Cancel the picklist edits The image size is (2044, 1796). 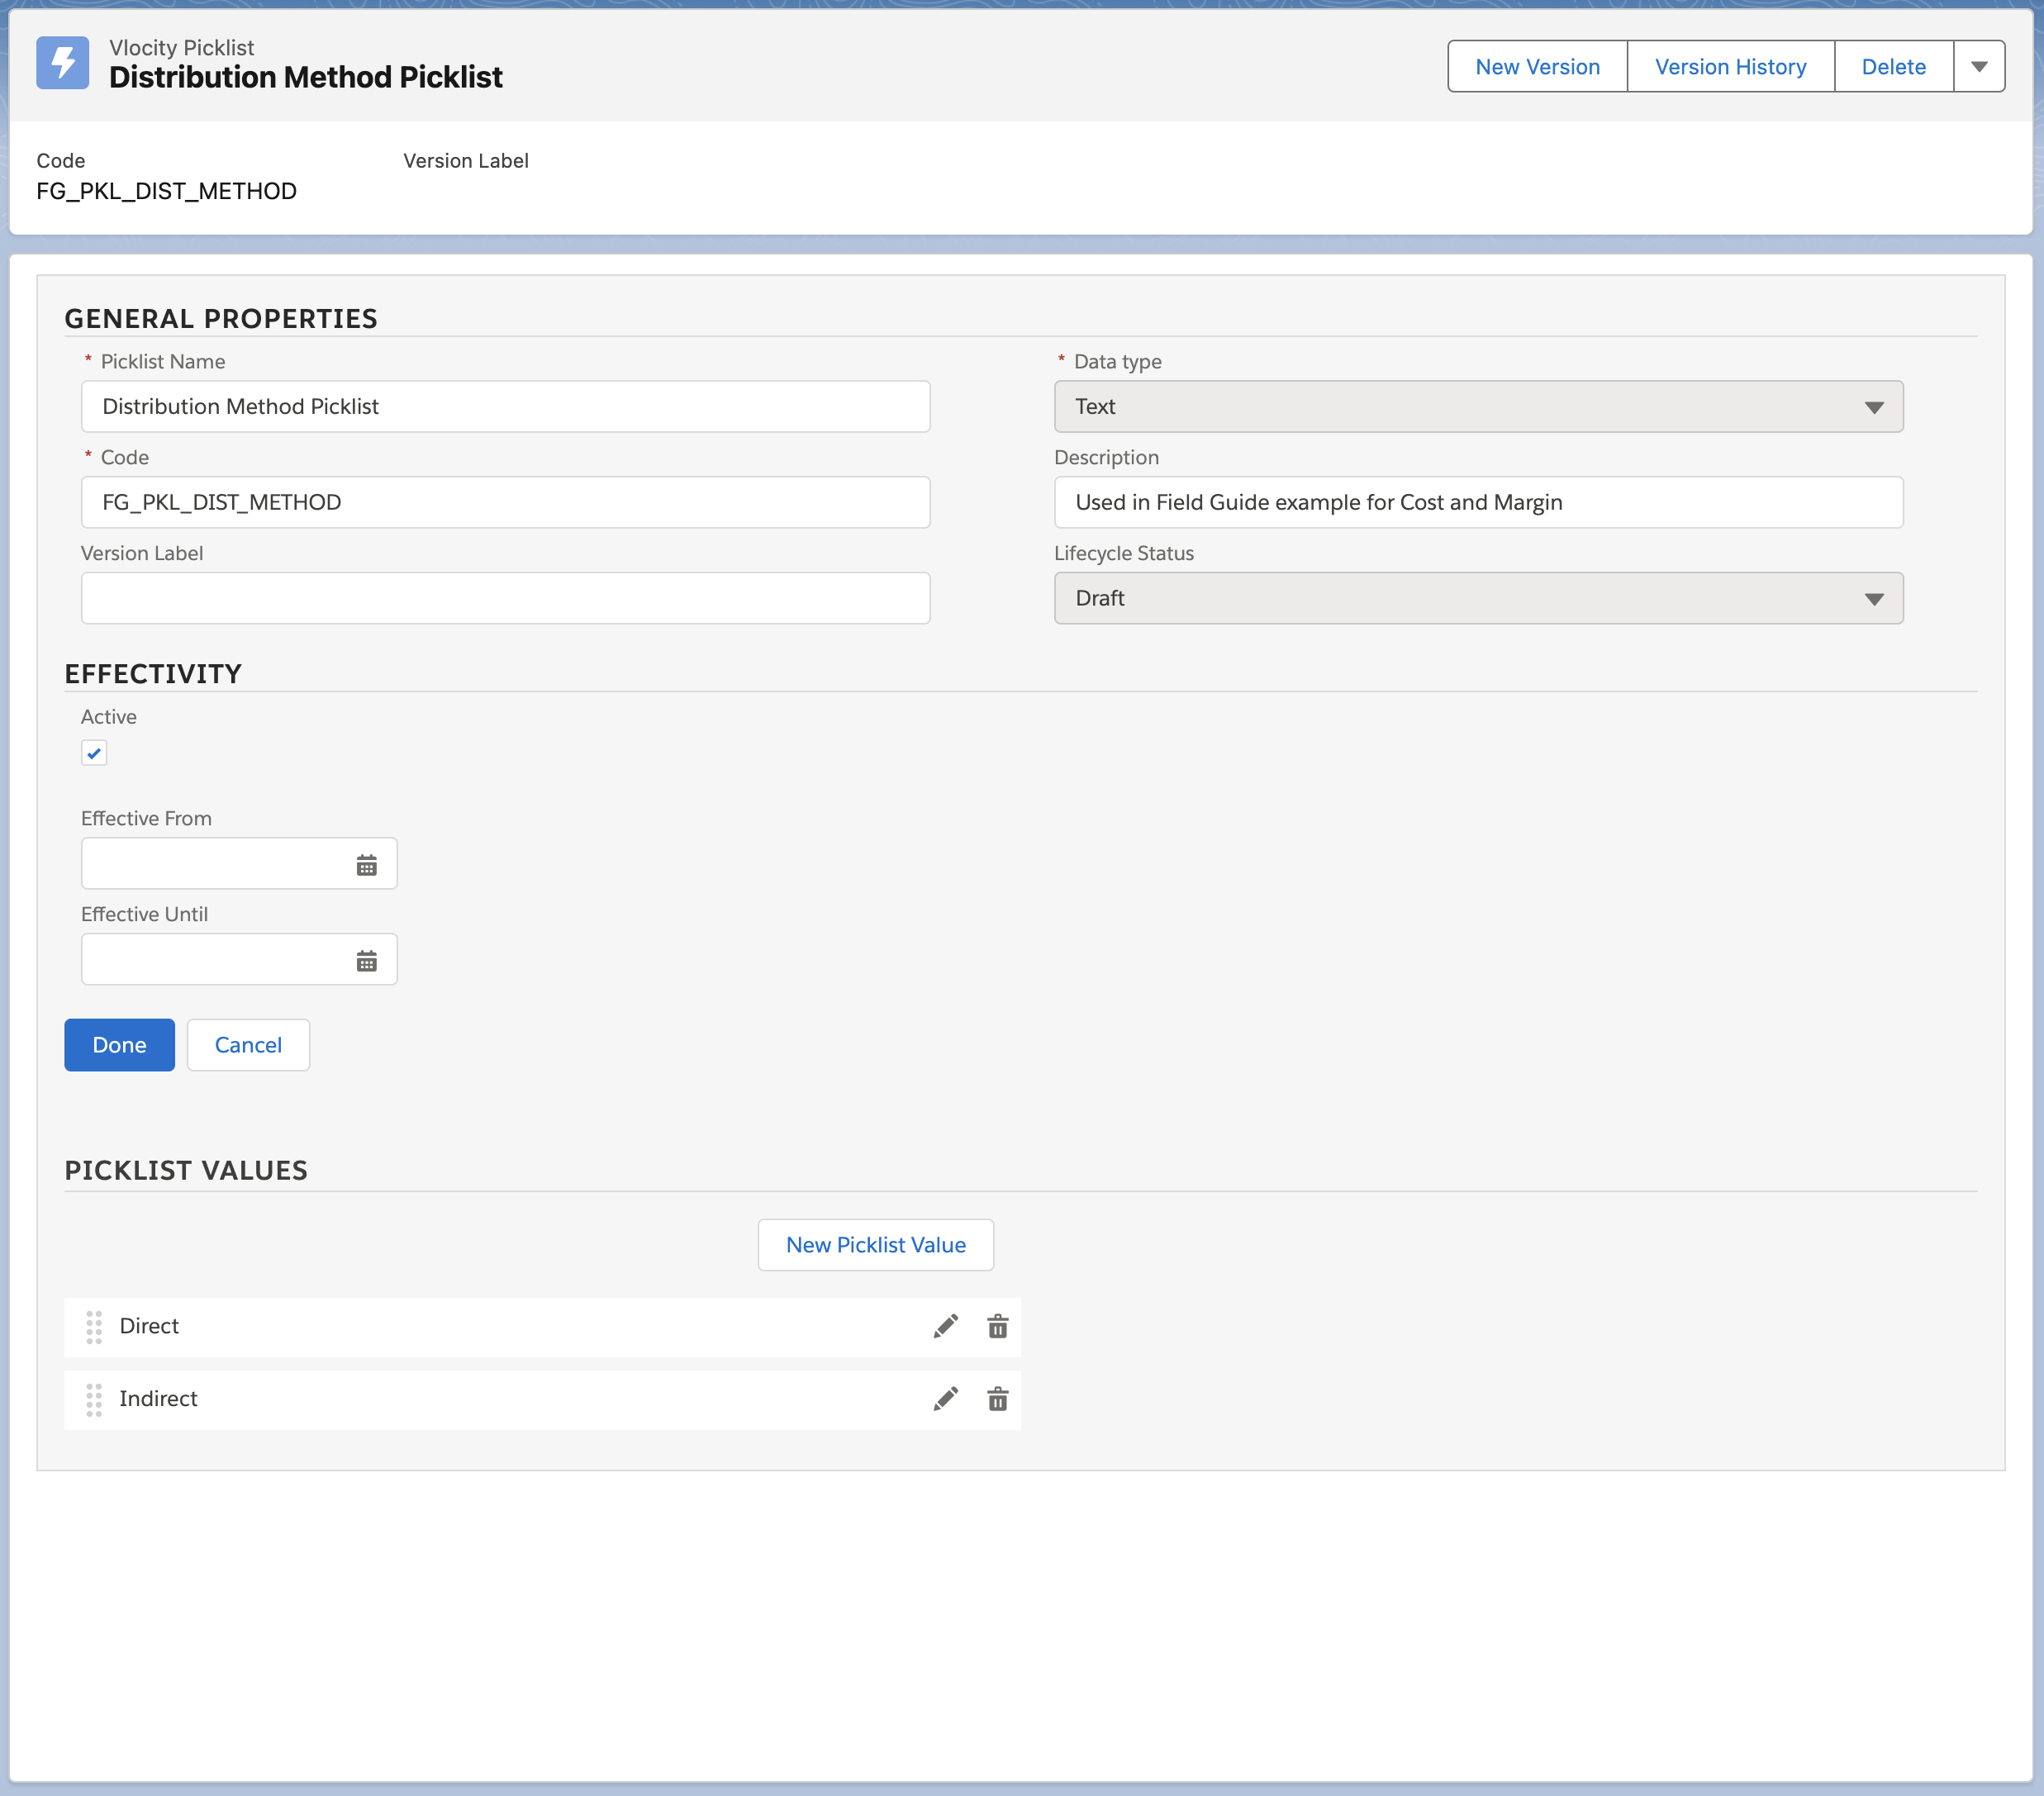pos(248,1045)
